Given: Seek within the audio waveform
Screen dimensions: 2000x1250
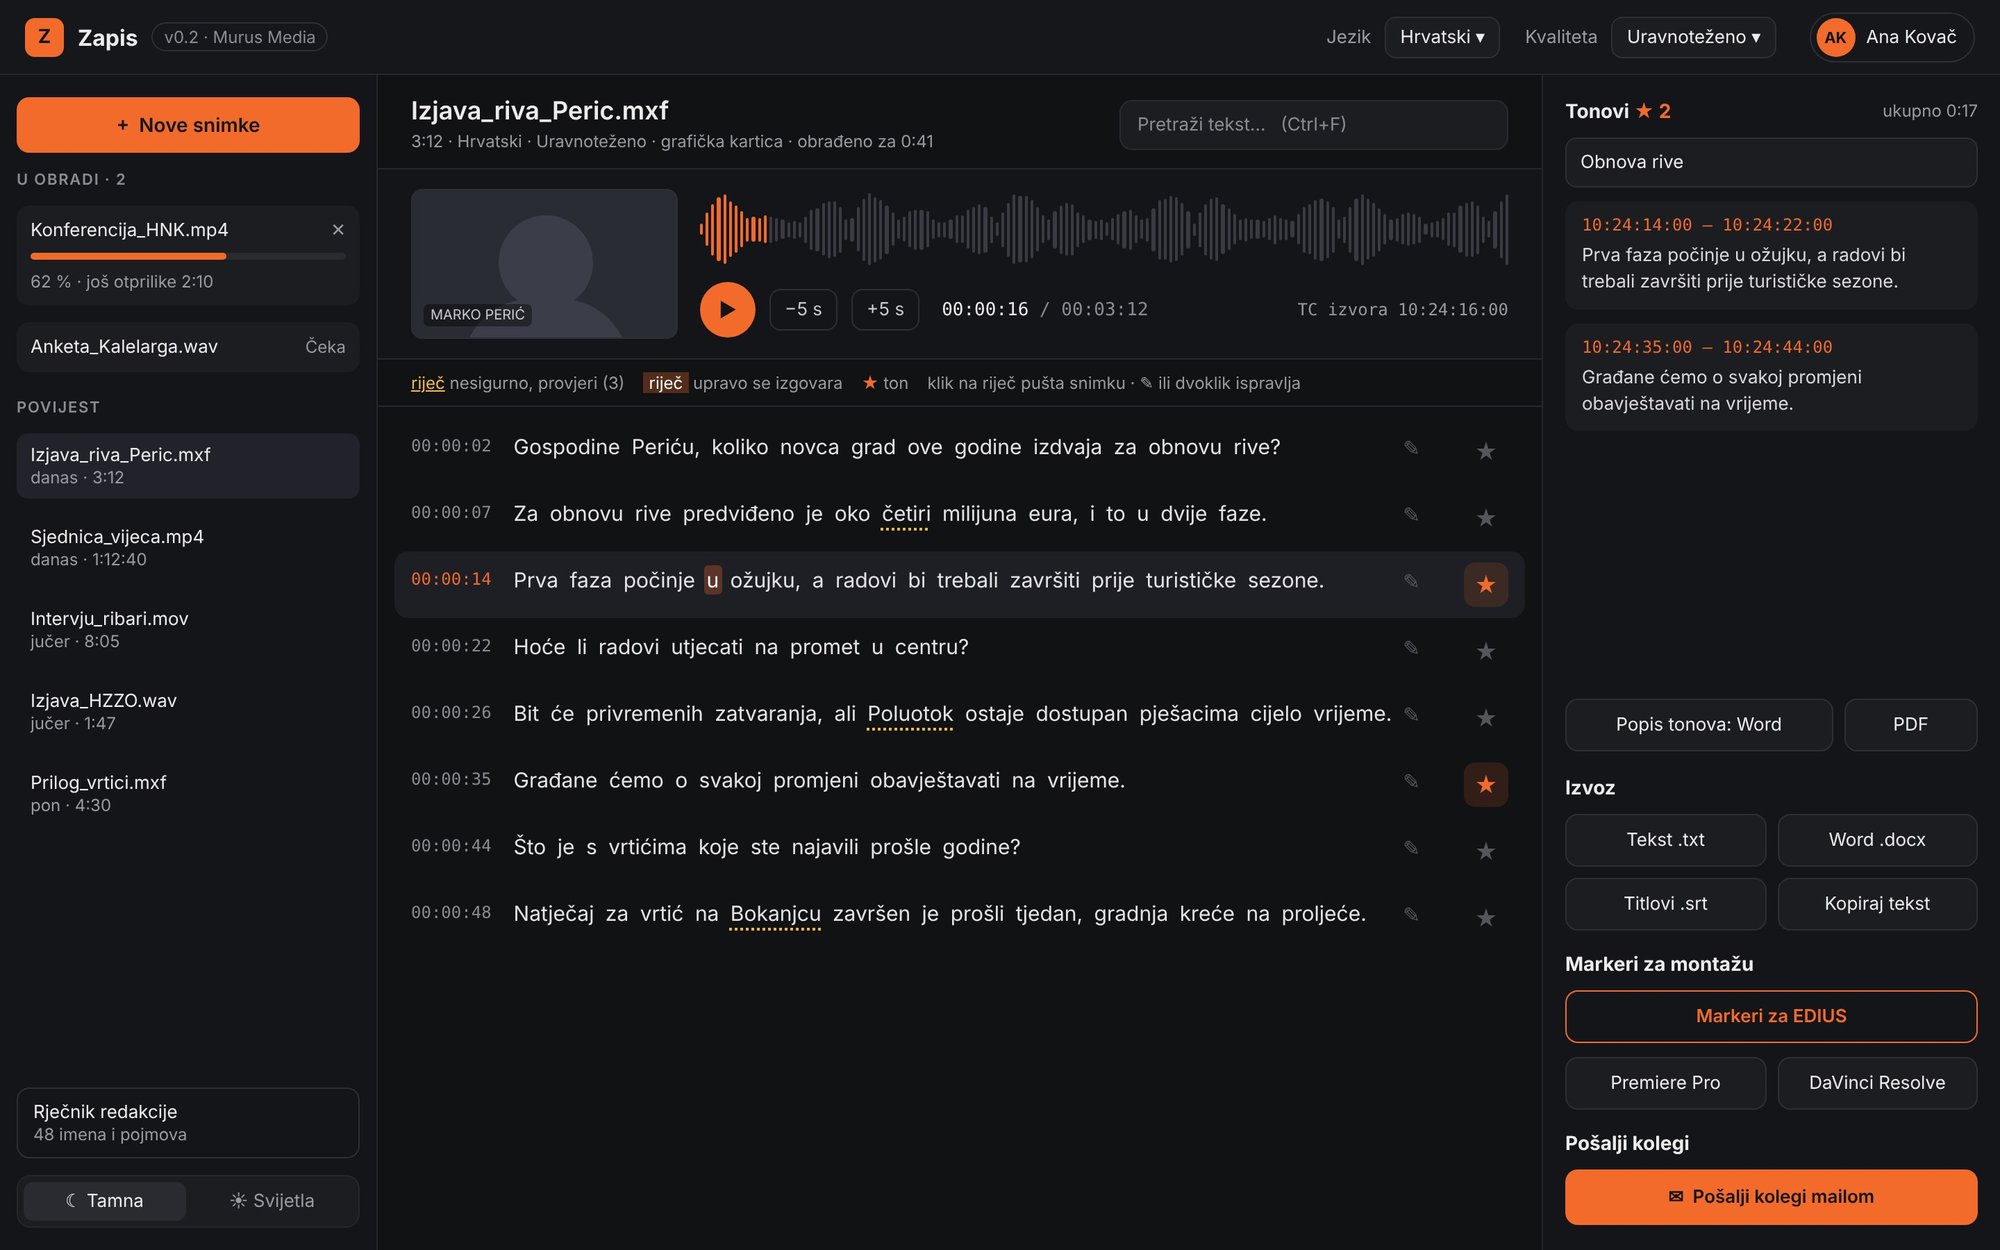Looking at the screenshot, I should [x=1104, y=229].
